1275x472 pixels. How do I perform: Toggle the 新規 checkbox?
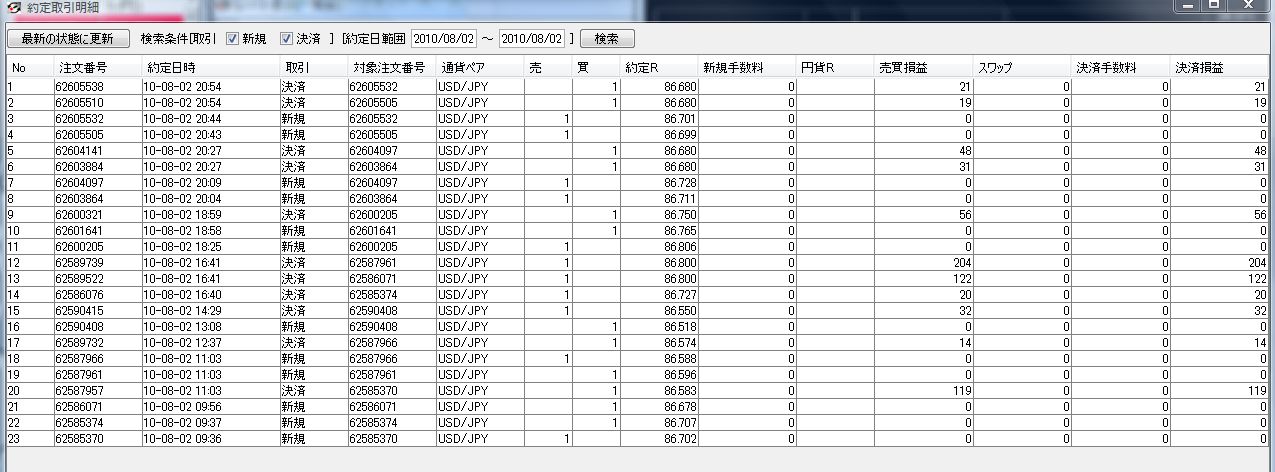click(232, 39)
